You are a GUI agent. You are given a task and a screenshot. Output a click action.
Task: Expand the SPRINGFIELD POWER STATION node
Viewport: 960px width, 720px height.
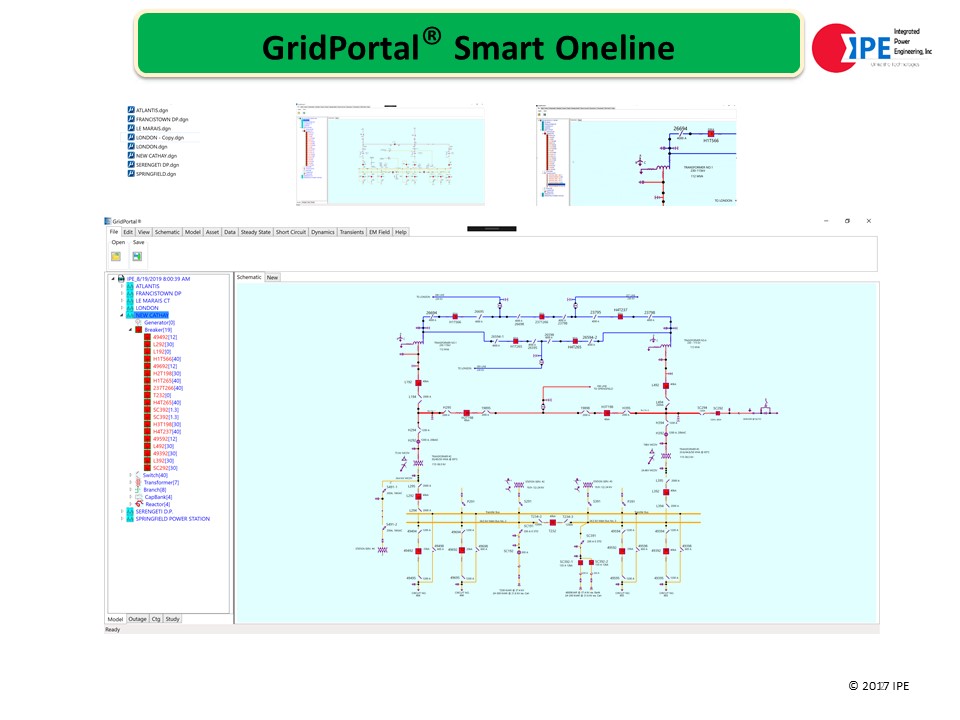coord(122,519)
